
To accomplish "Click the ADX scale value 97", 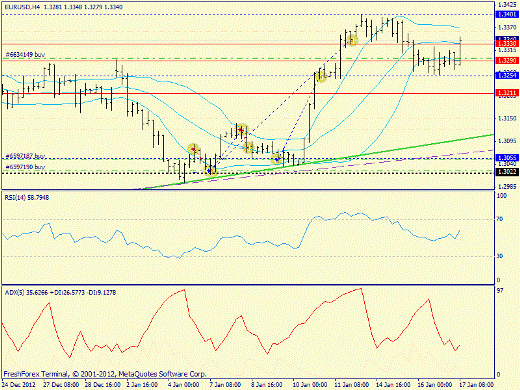I will (x=500, y=291).
